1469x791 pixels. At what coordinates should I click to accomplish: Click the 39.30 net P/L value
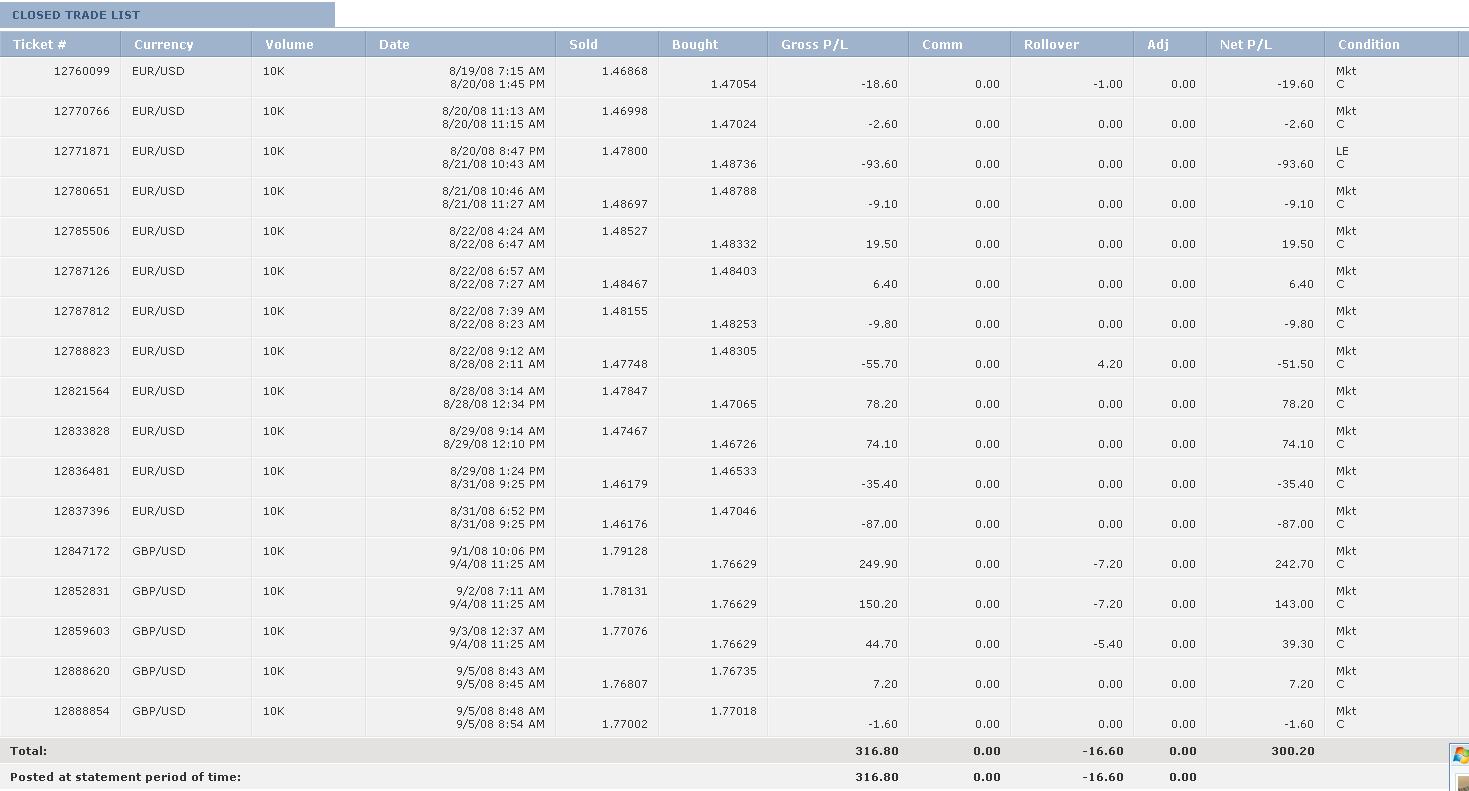click(1298, 644)
